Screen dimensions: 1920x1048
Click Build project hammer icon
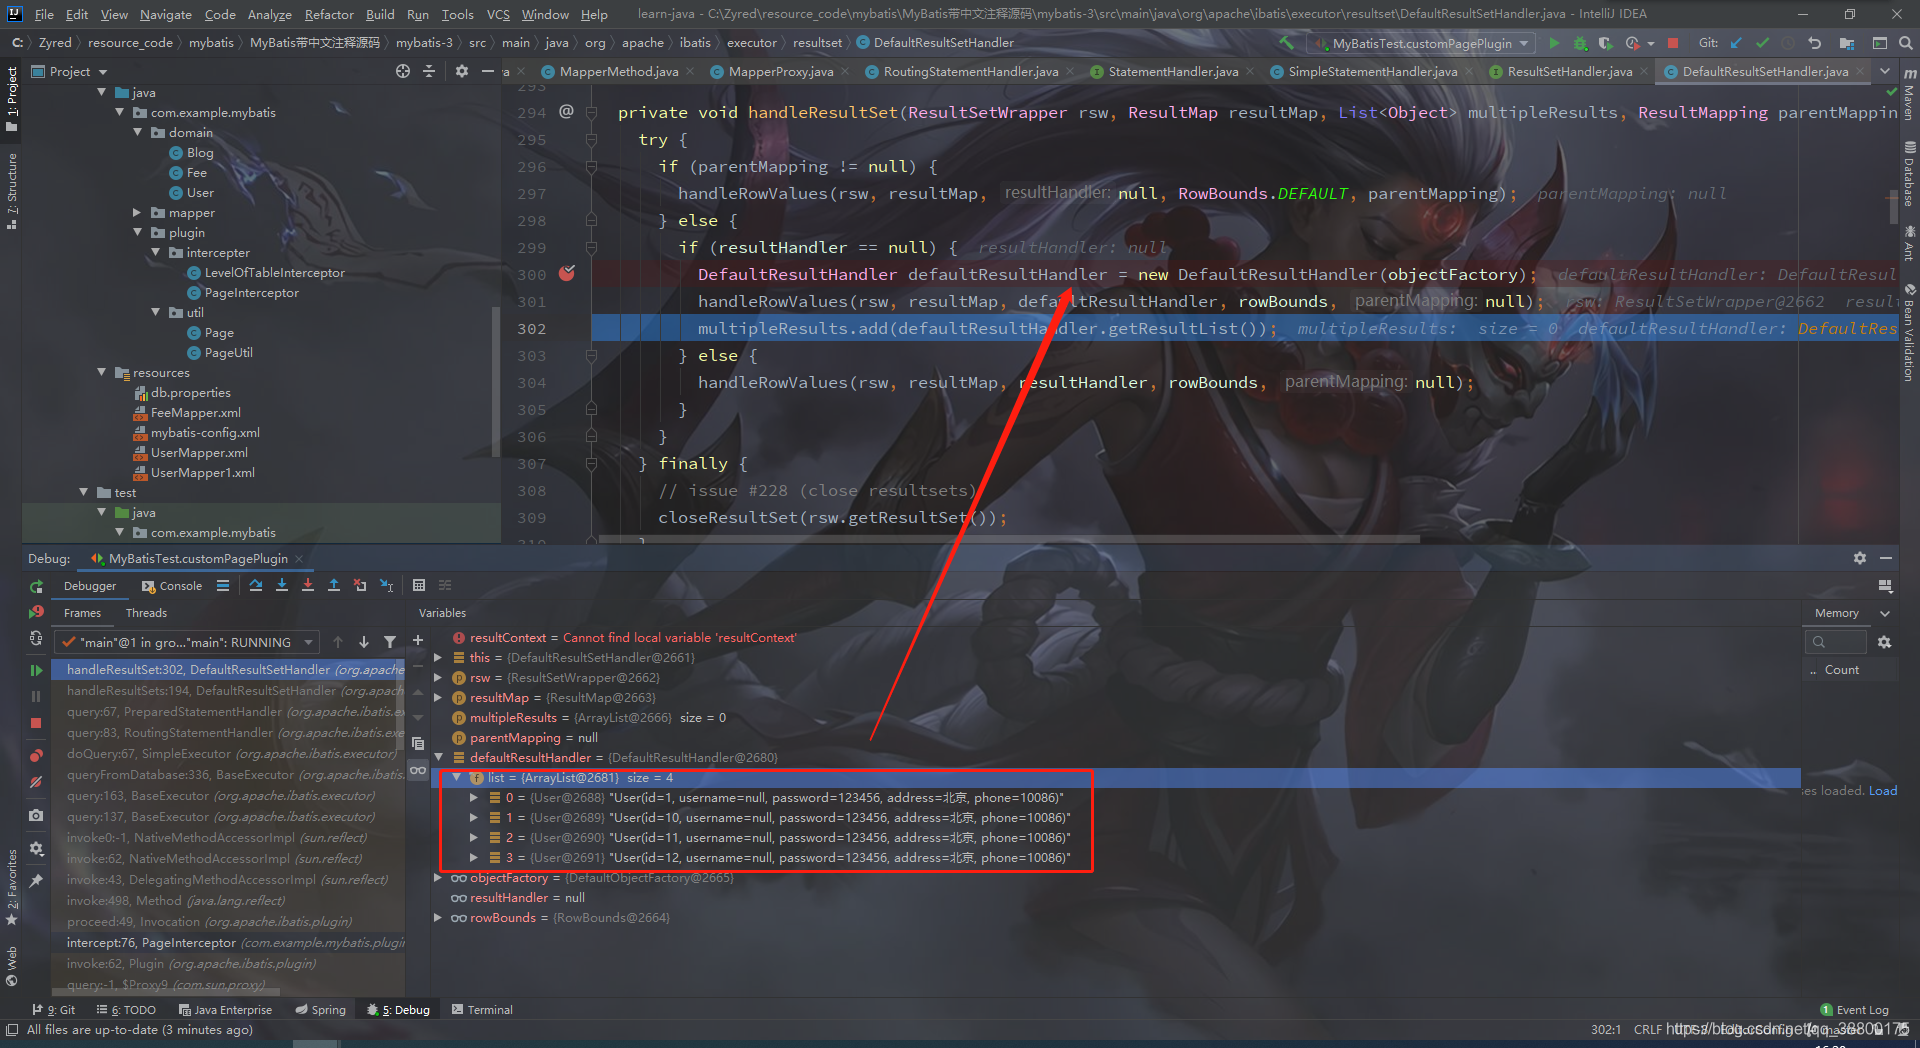pos(1287,43)
